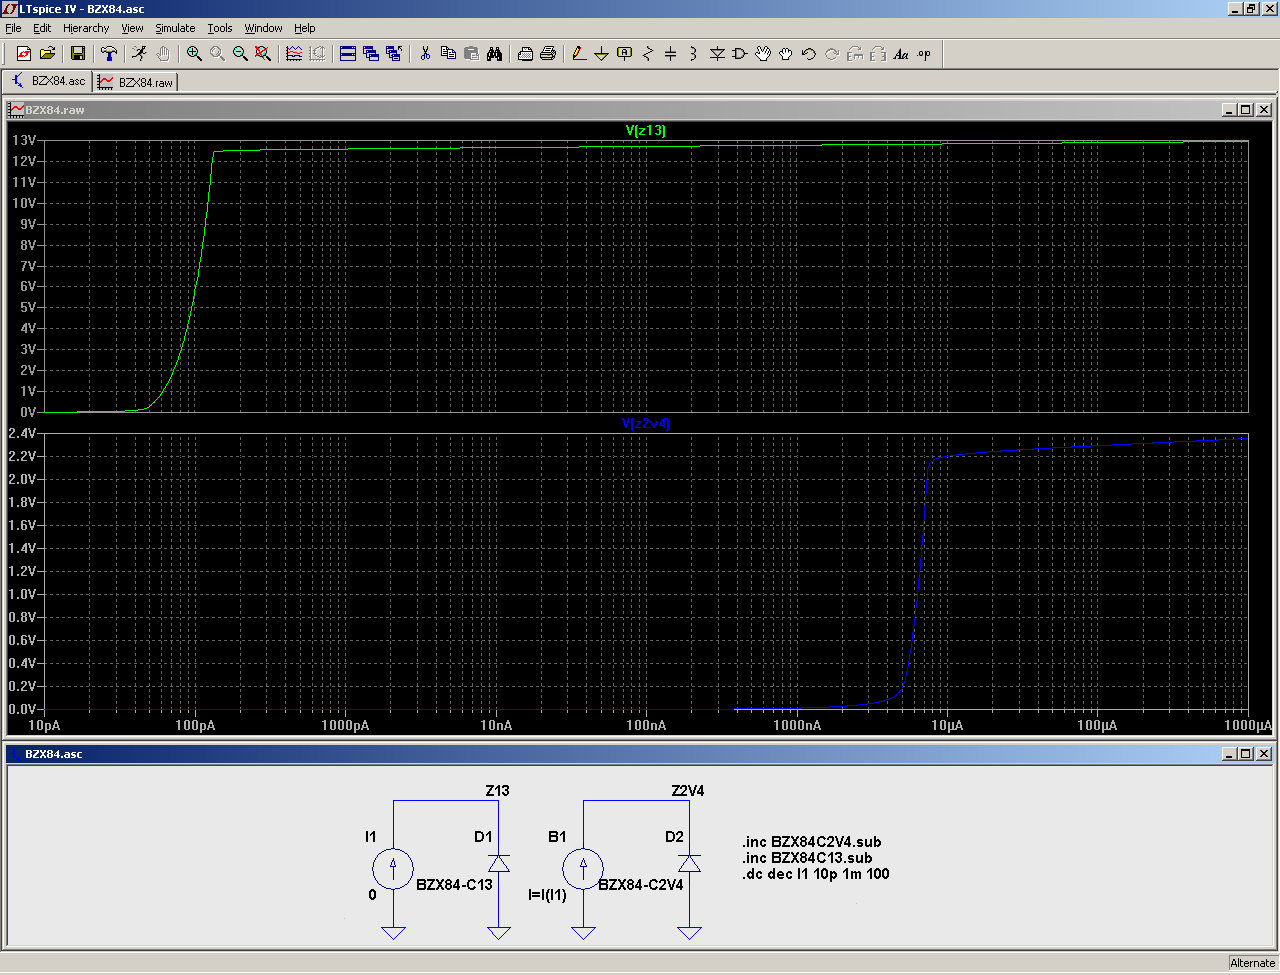Click the B1 behavioral source symbol
The width and height of the screenshot is (1280, 975).
583,867
